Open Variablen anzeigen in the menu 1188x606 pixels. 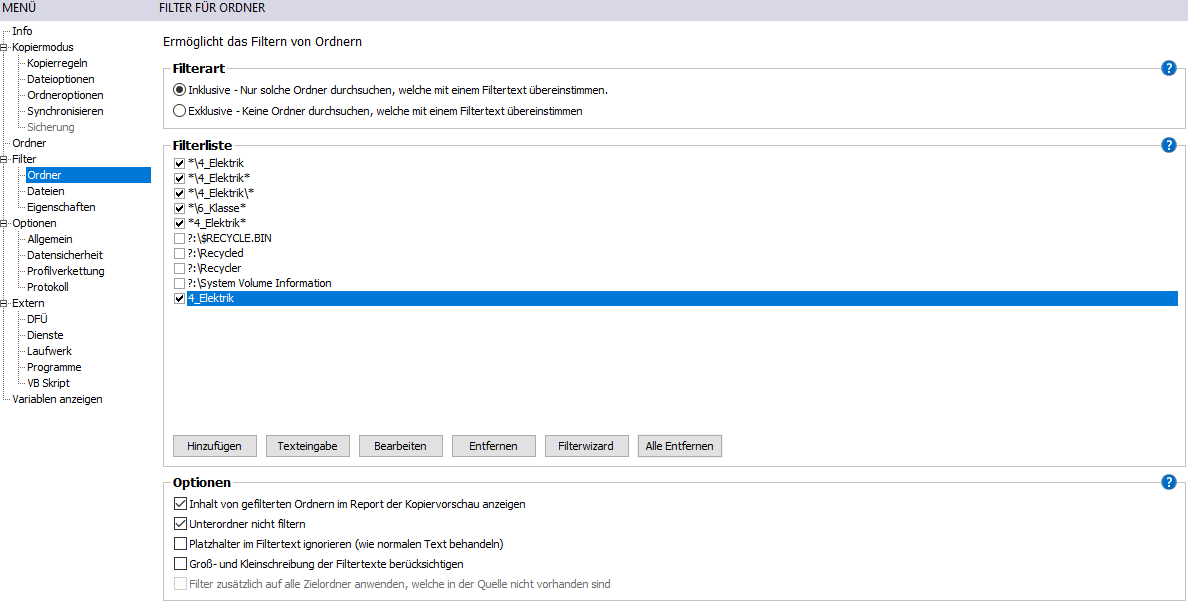click(x=57, y=399)
